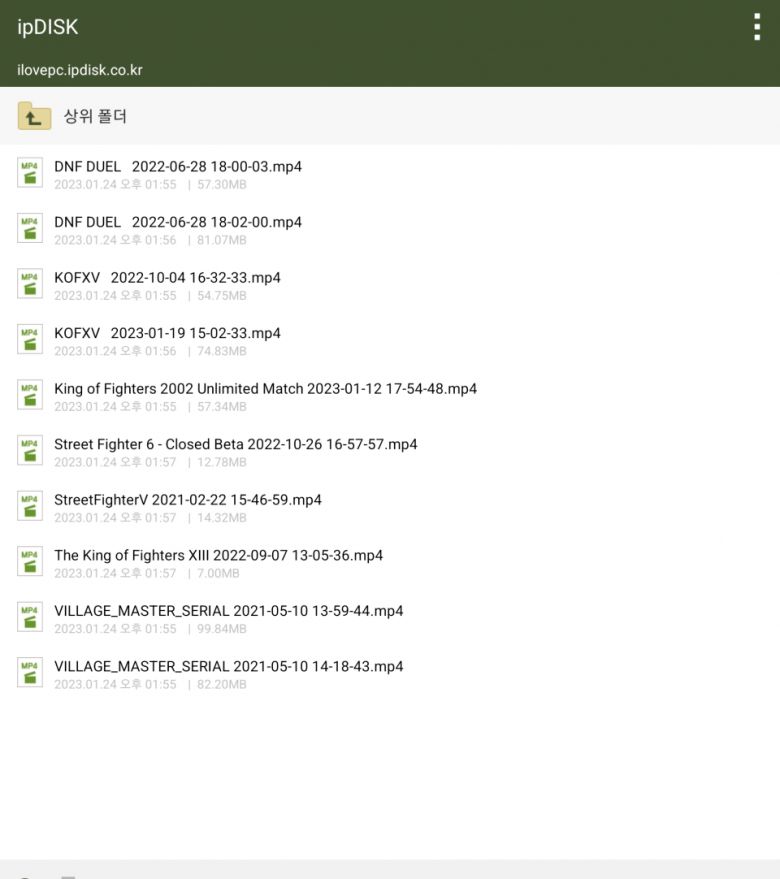Open Street Fighter 6 Closed Beta video
Screen dimensions: 780x879
(x=235, y=444)
